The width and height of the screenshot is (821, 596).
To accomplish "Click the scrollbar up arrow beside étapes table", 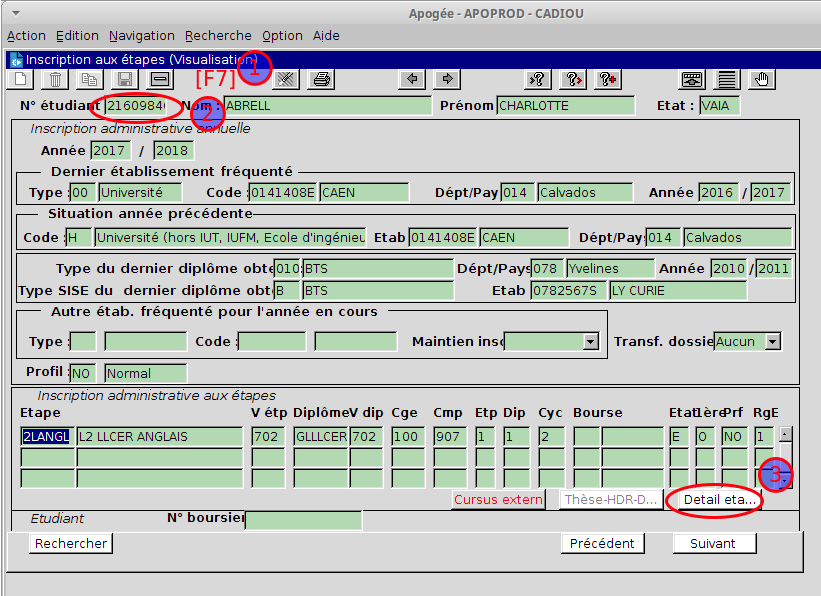I will pos(785,434).
